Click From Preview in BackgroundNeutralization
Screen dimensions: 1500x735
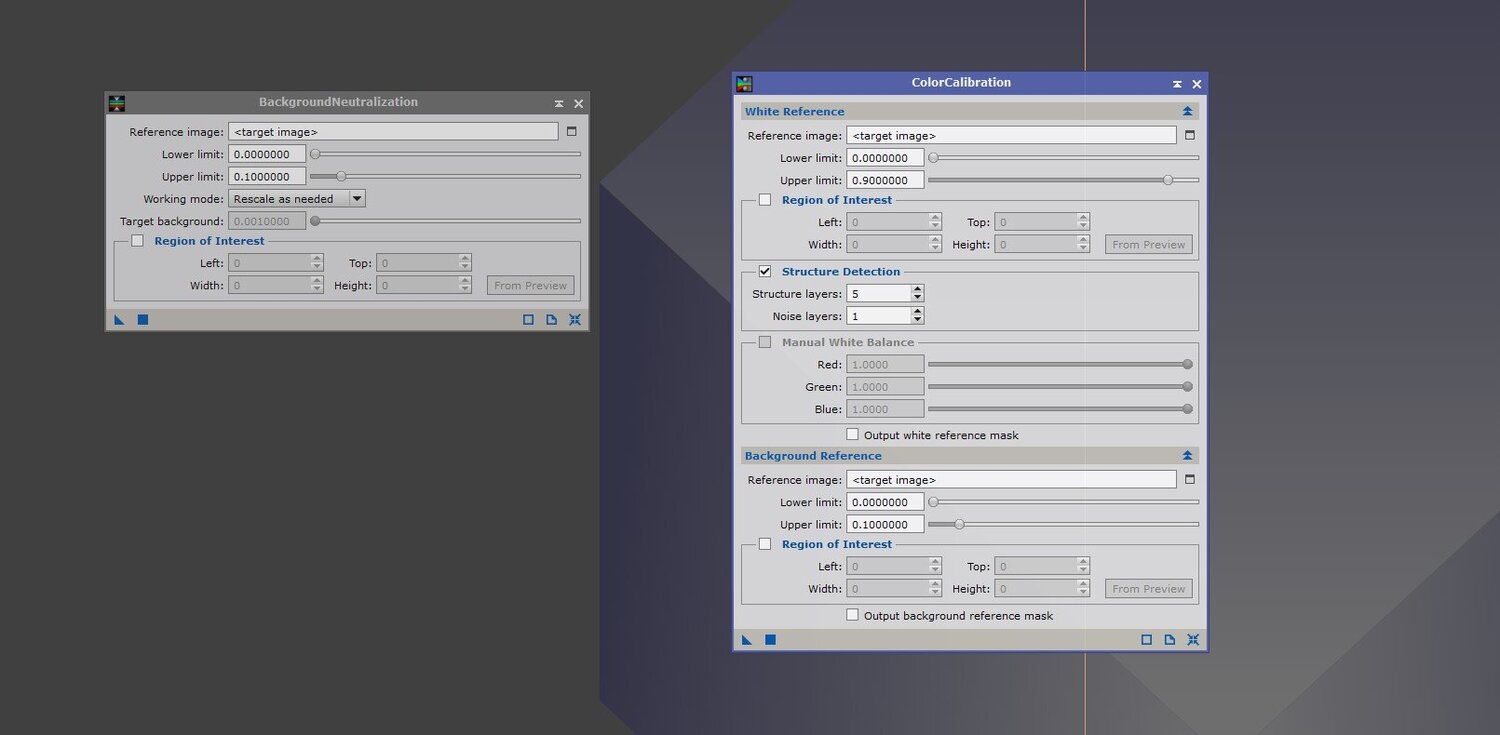[531, 286]
